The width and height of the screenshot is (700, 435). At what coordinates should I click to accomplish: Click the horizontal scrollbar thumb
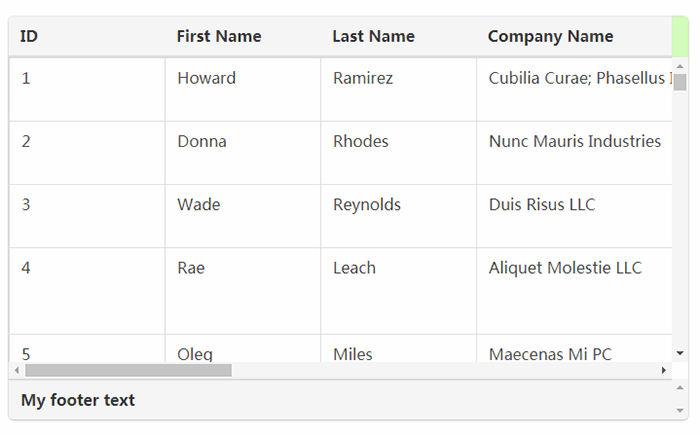tap(128, 370)
